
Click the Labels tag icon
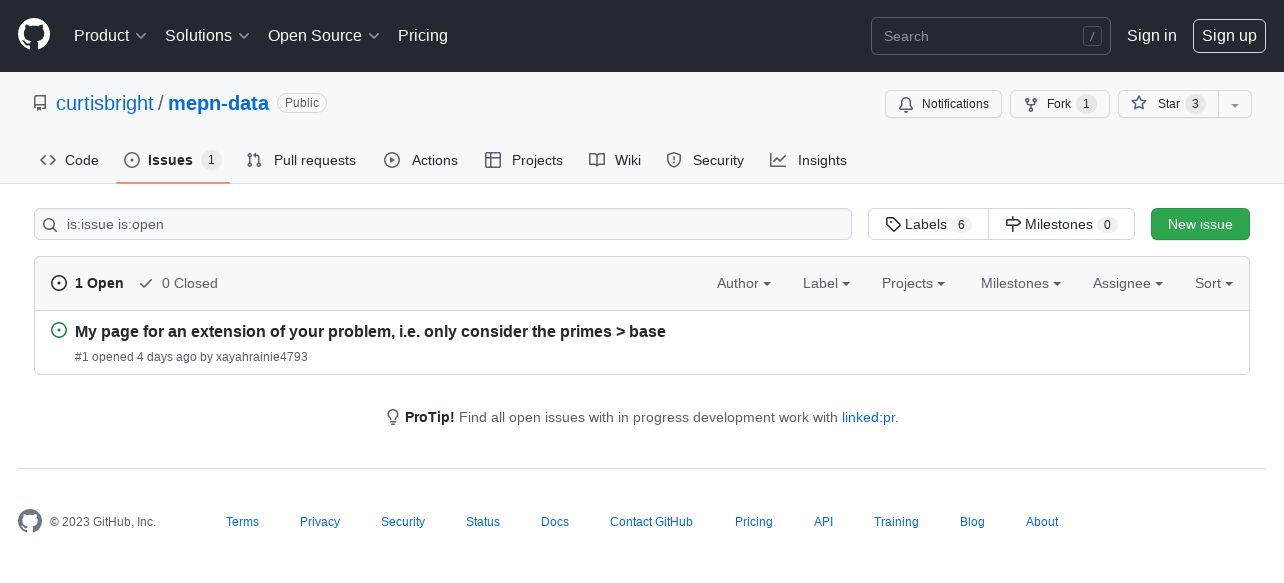893,224
